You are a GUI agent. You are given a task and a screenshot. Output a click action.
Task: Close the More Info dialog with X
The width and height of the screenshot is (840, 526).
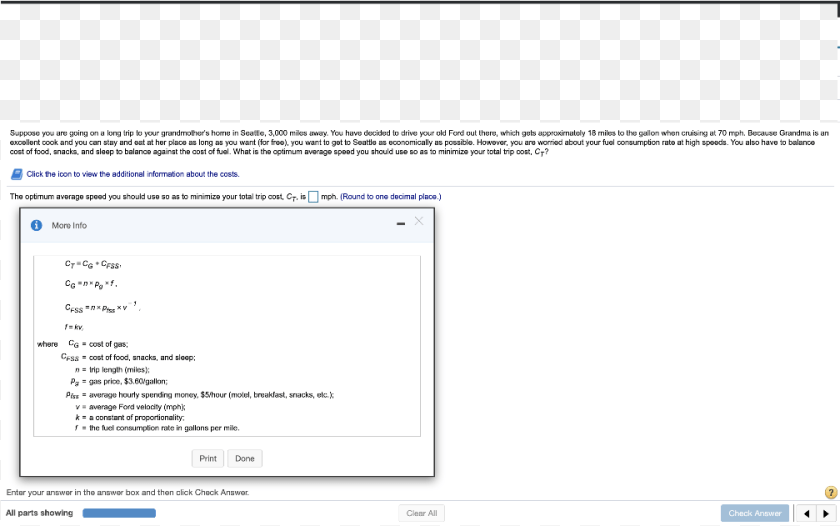(419, 221)
